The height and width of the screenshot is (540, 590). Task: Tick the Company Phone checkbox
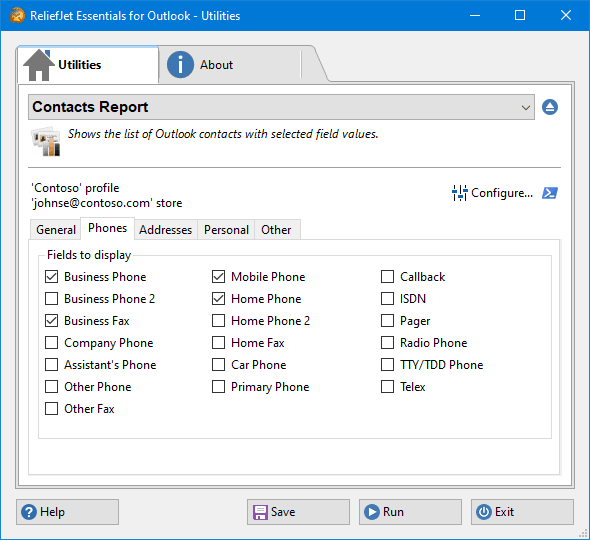(x=52, y=342)
